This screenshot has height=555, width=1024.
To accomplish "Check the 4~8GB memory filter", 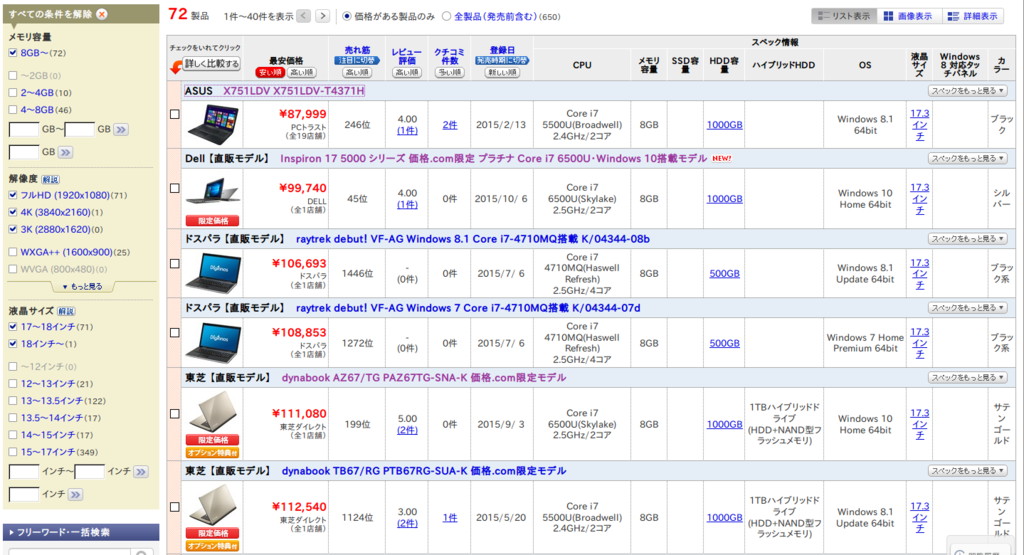I will [13, 110].
